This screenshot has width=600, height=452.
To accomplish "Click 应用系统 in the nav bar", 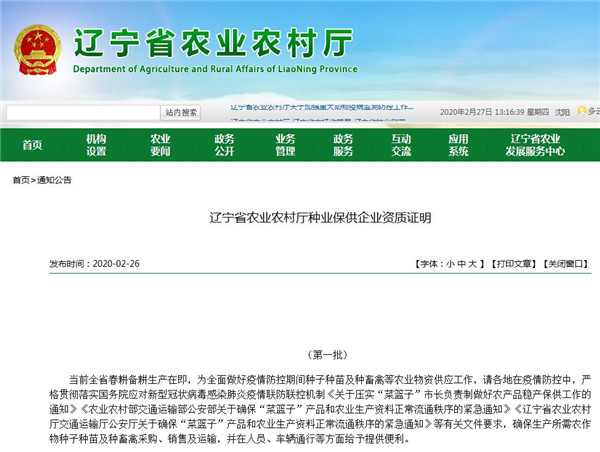I will [458, 145].
